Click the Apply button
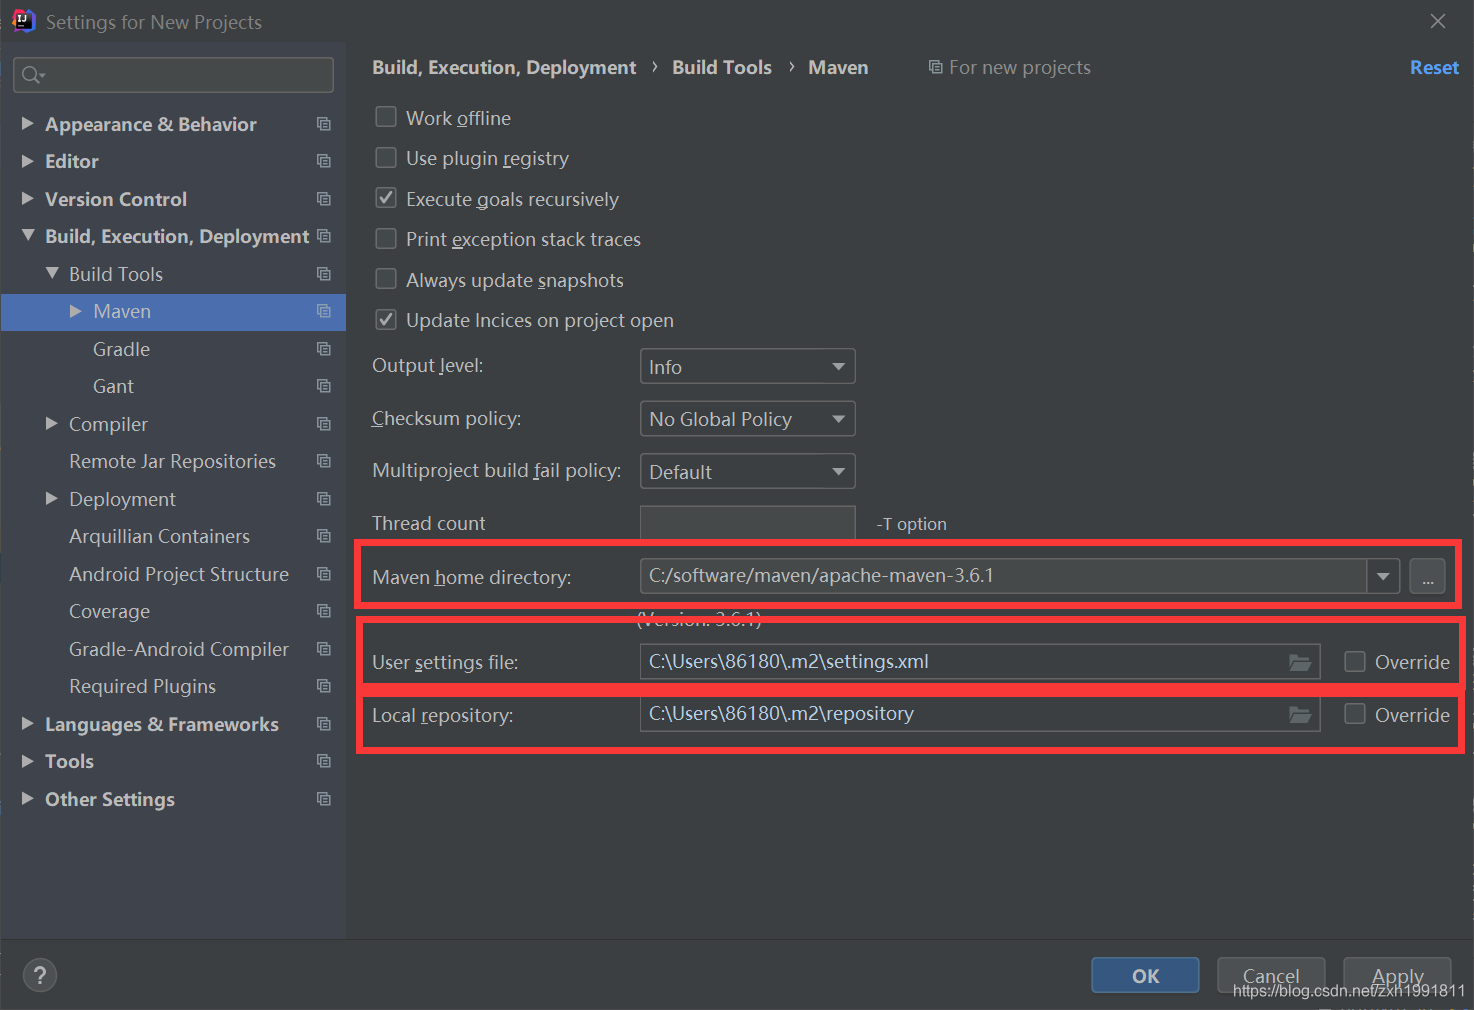This screenshot has height=1010, width=1474. [x=1397, y=976]
